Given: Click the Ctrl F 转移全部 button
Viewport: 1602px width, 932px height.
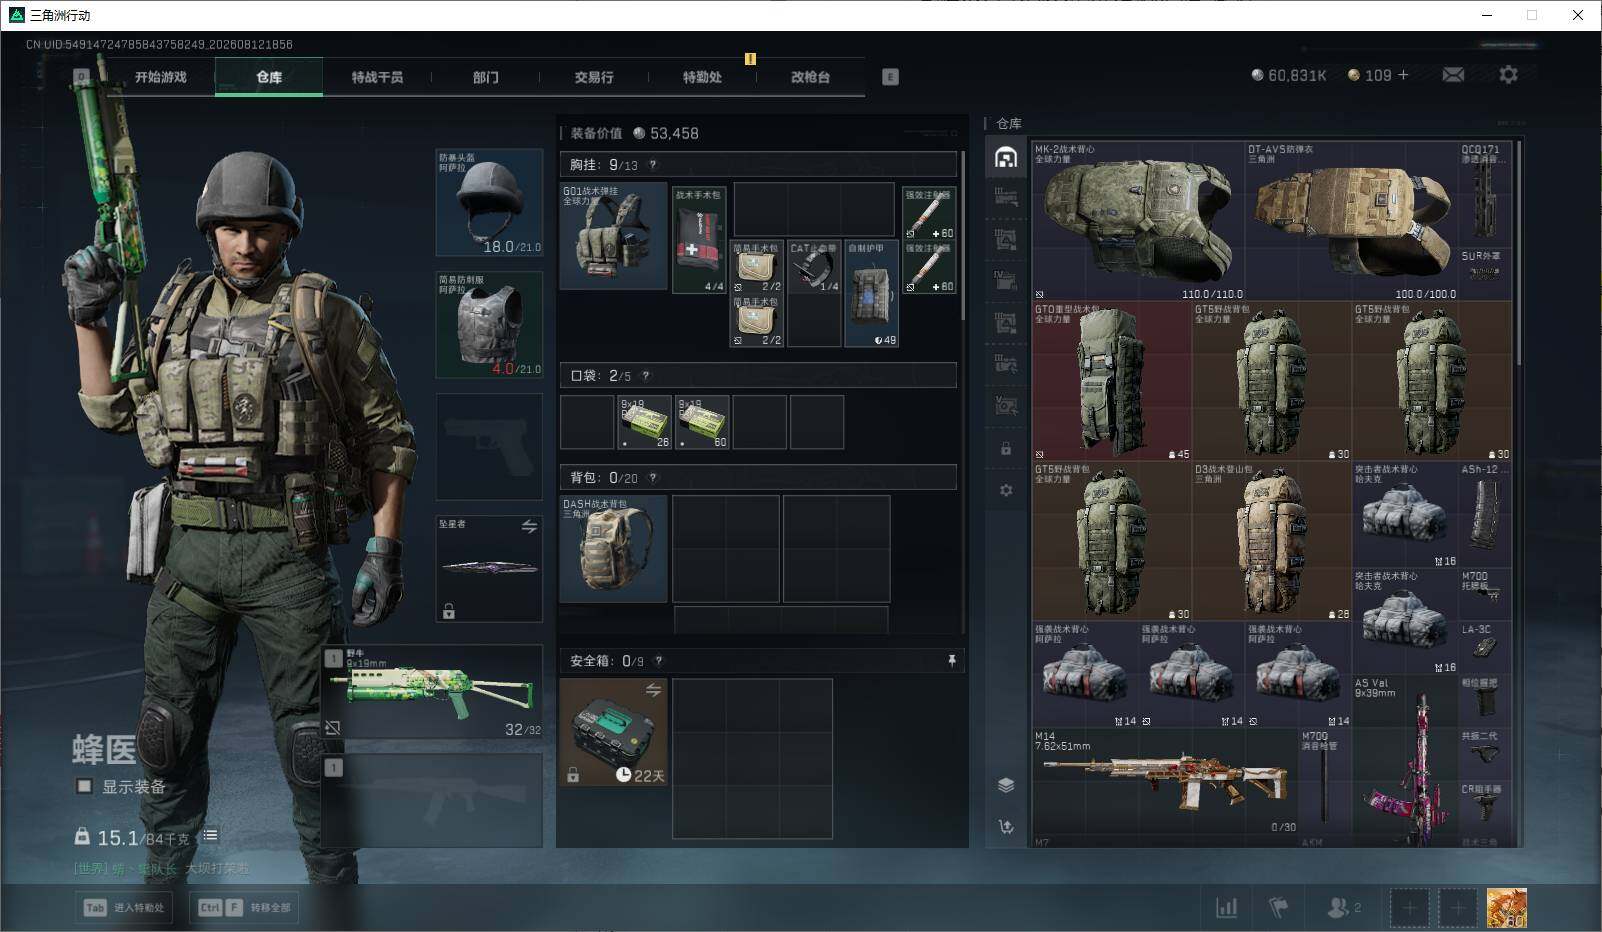Looking at the screenshot, I should [245, 908].
